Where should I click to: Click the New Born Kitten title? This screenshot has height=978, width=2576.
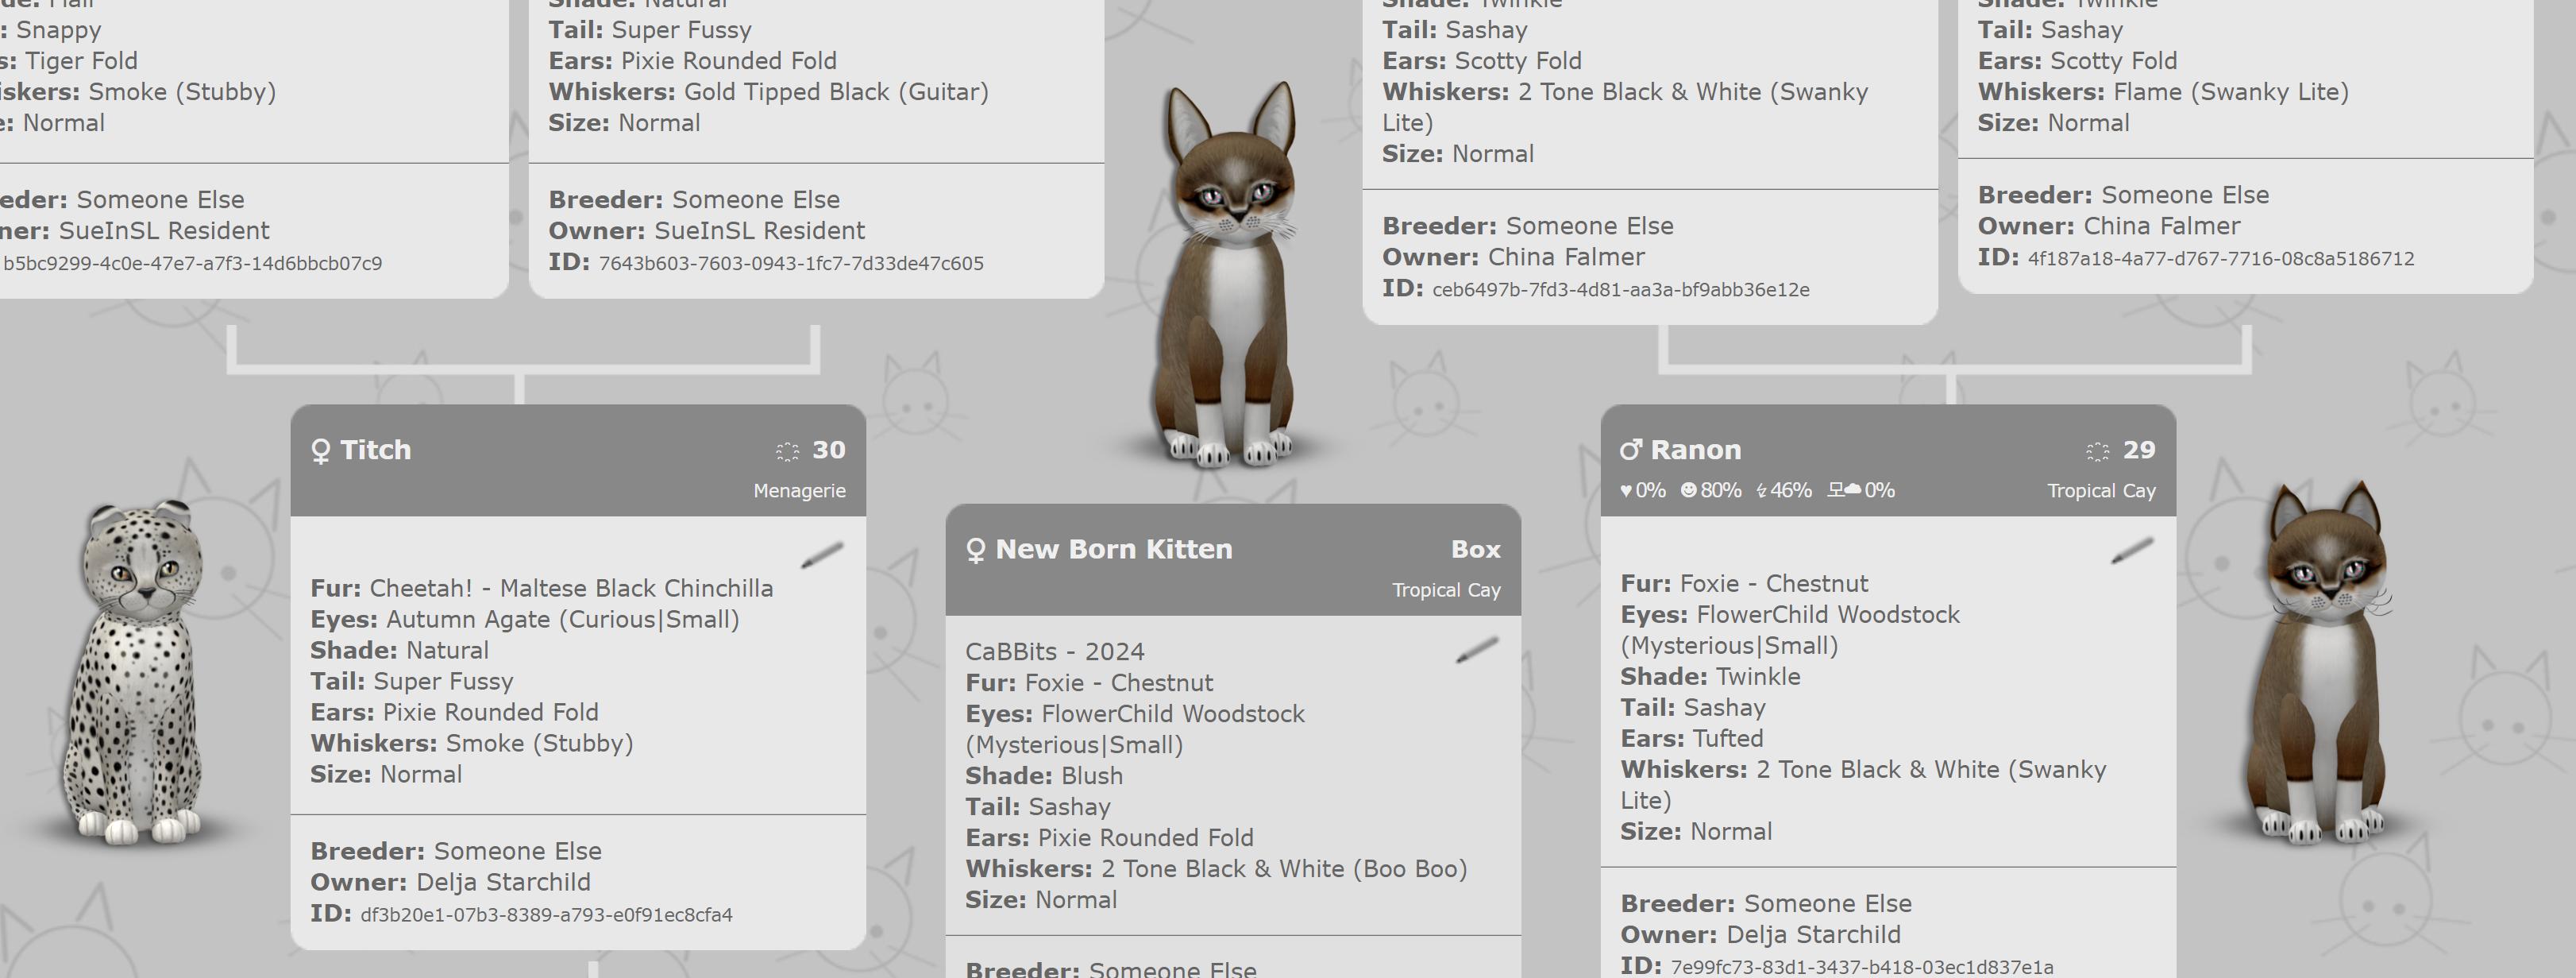coord(1113,549)
